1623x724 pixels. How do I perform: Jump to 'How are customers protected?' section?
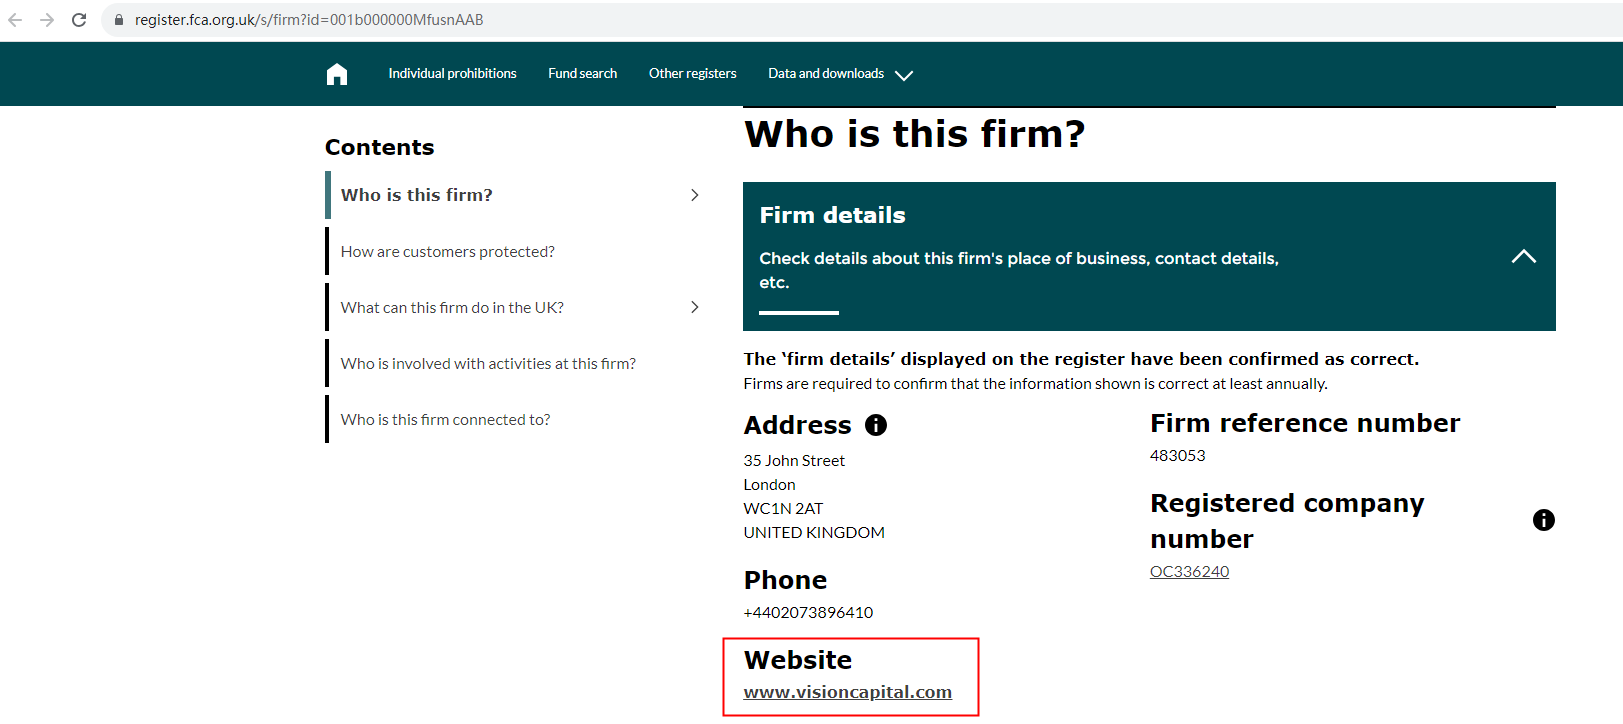pos(447,252)
